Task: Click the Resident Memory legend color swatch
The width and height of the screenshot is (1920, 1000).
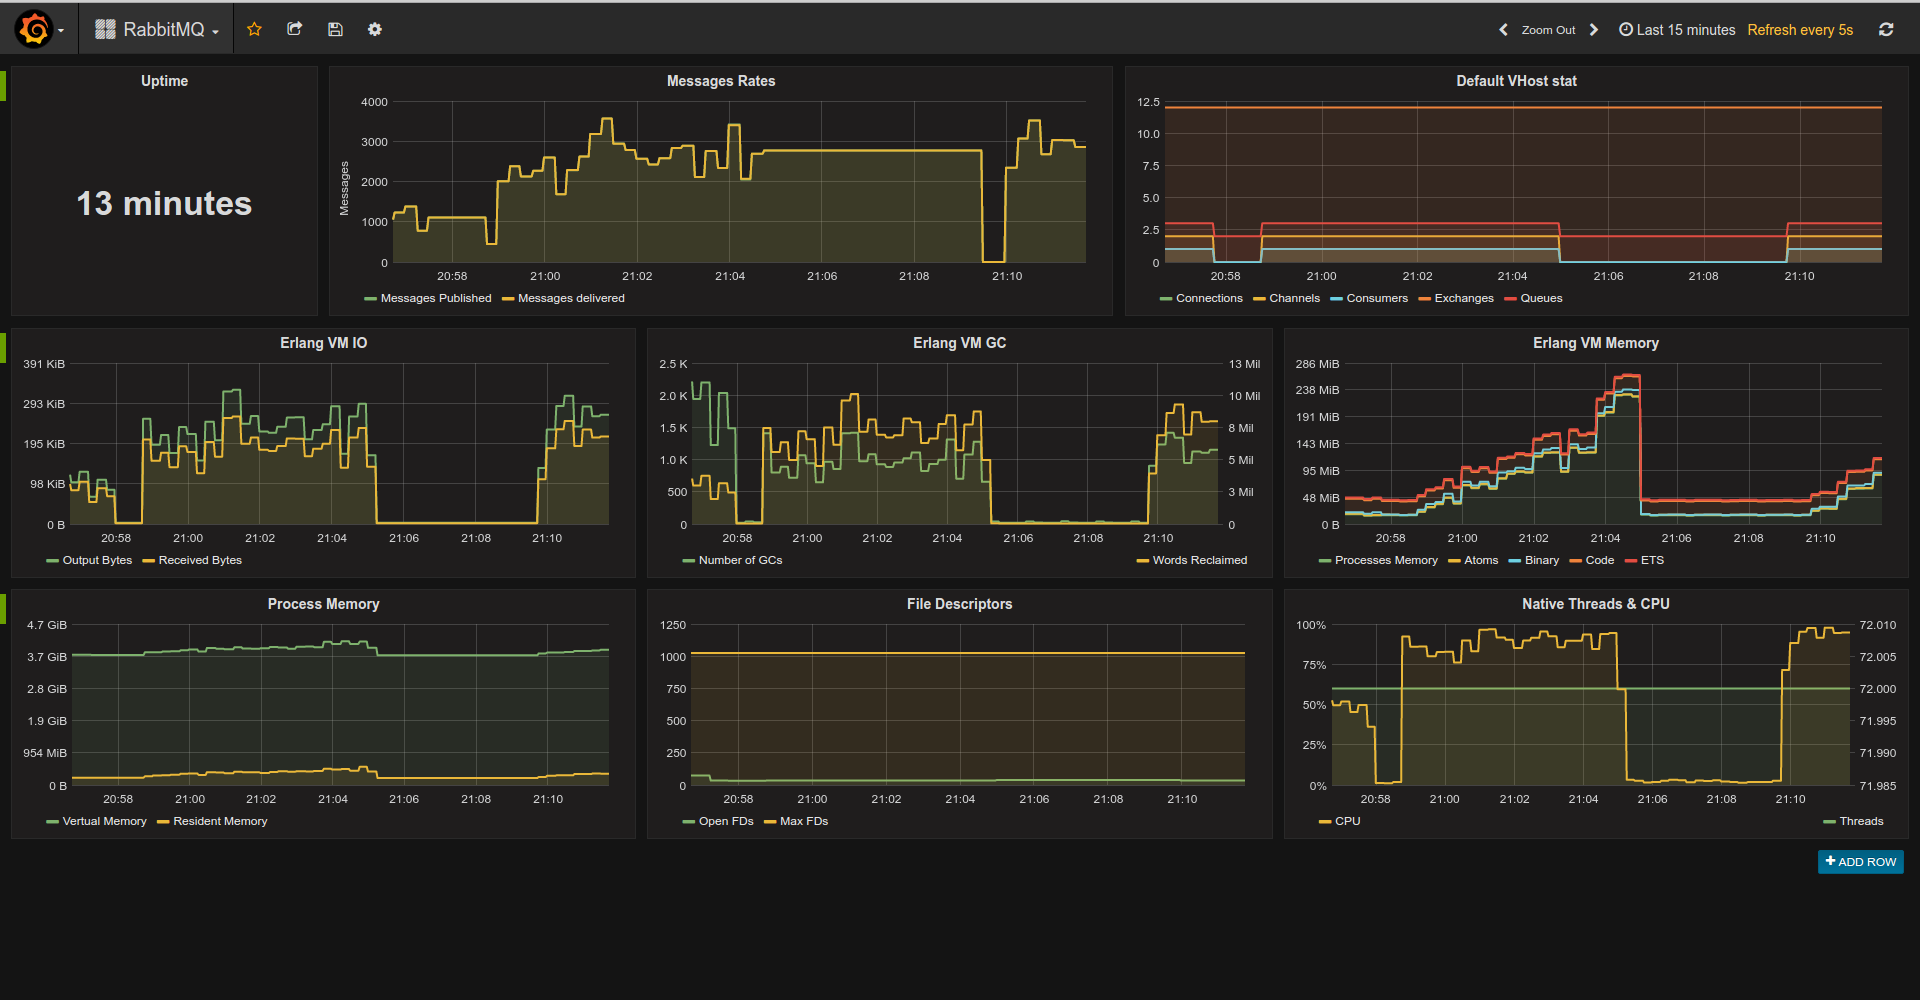Action: [x=162, y=821]
